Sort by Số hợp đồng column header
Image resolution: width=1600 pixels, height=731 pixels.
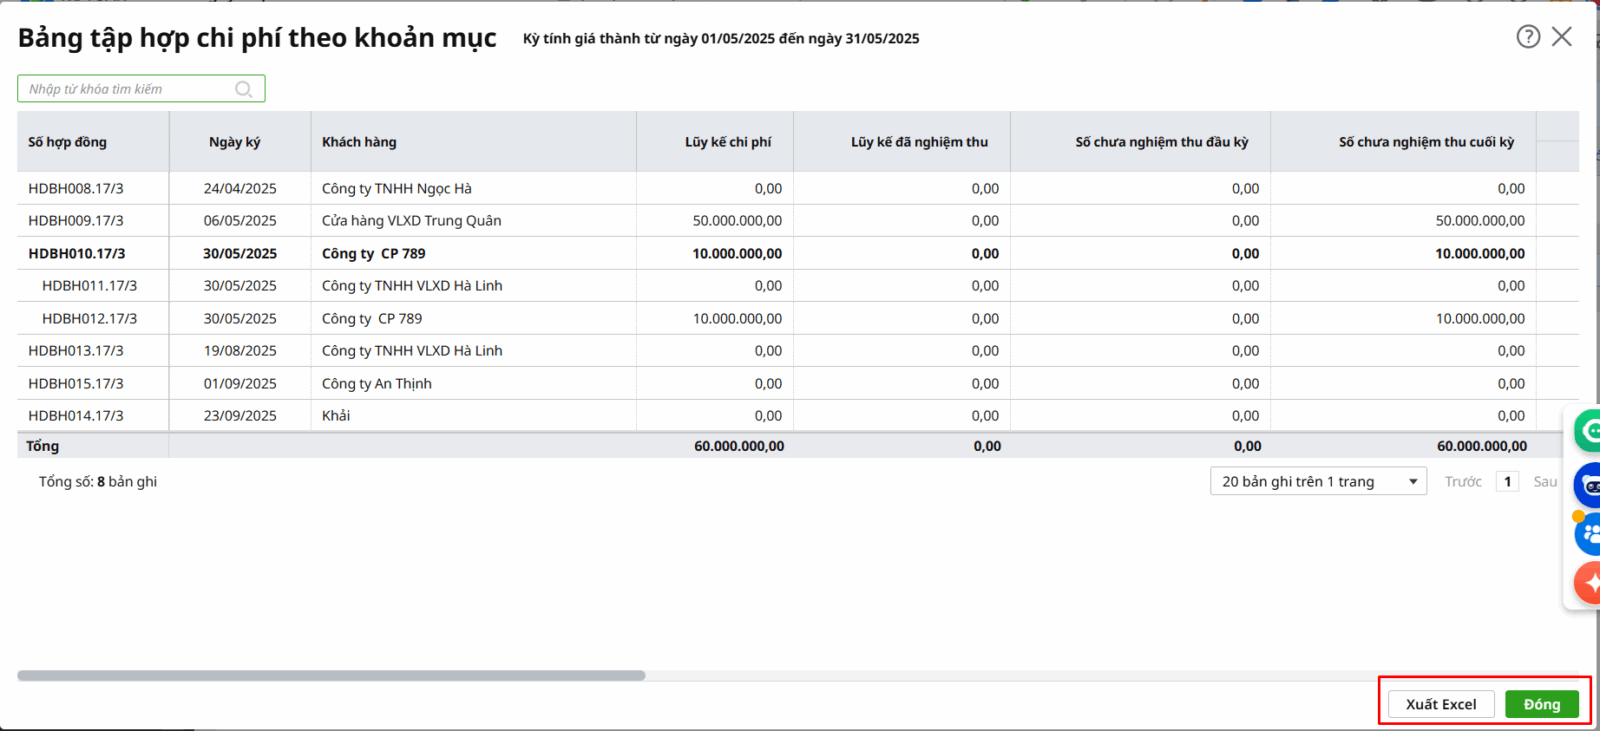tap(67, 142)
